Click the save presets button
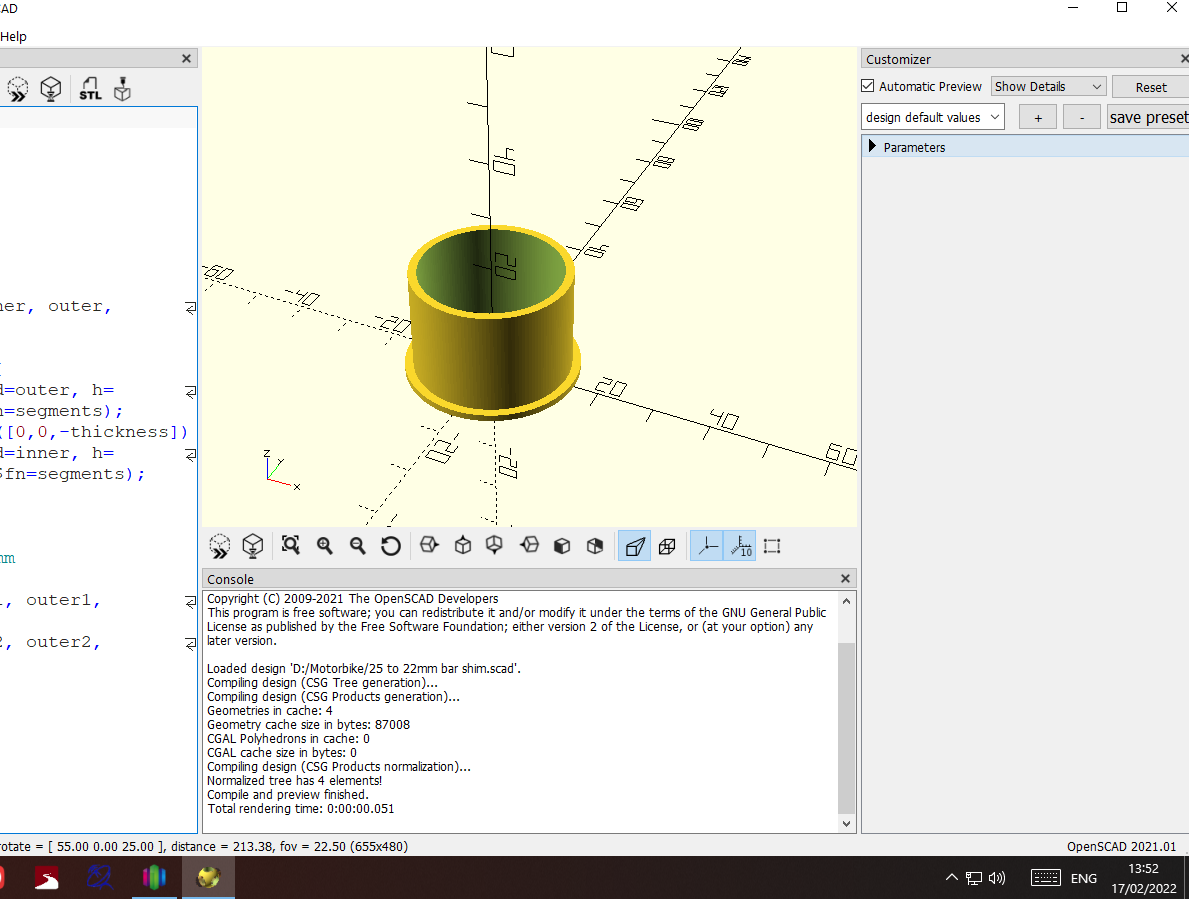This screenshot has height=911, width=1203. click(1148, 117)
